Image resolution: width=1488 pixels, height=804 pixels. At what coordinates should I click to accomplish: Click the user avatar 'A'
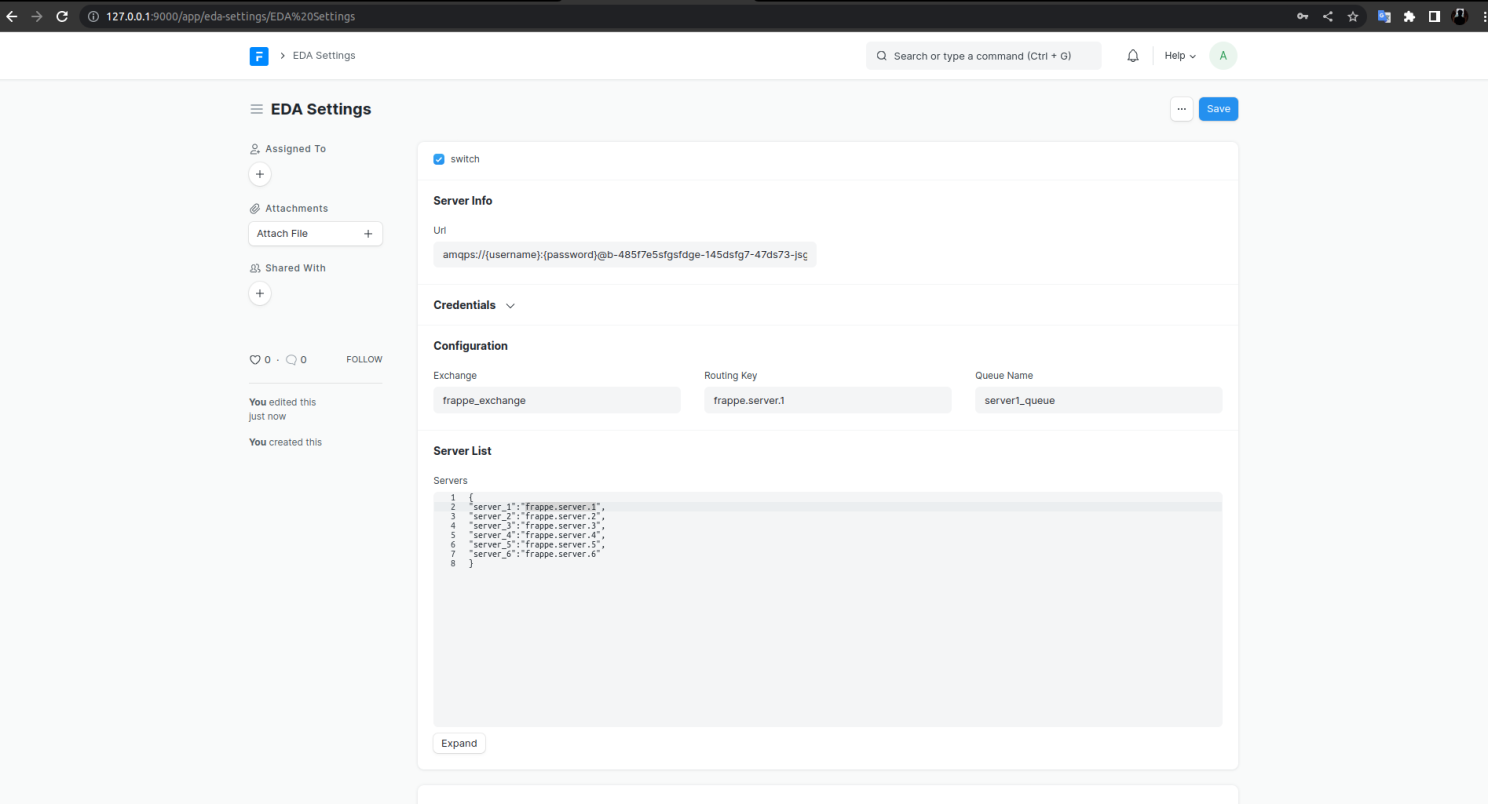click(x=1223, y=56)
